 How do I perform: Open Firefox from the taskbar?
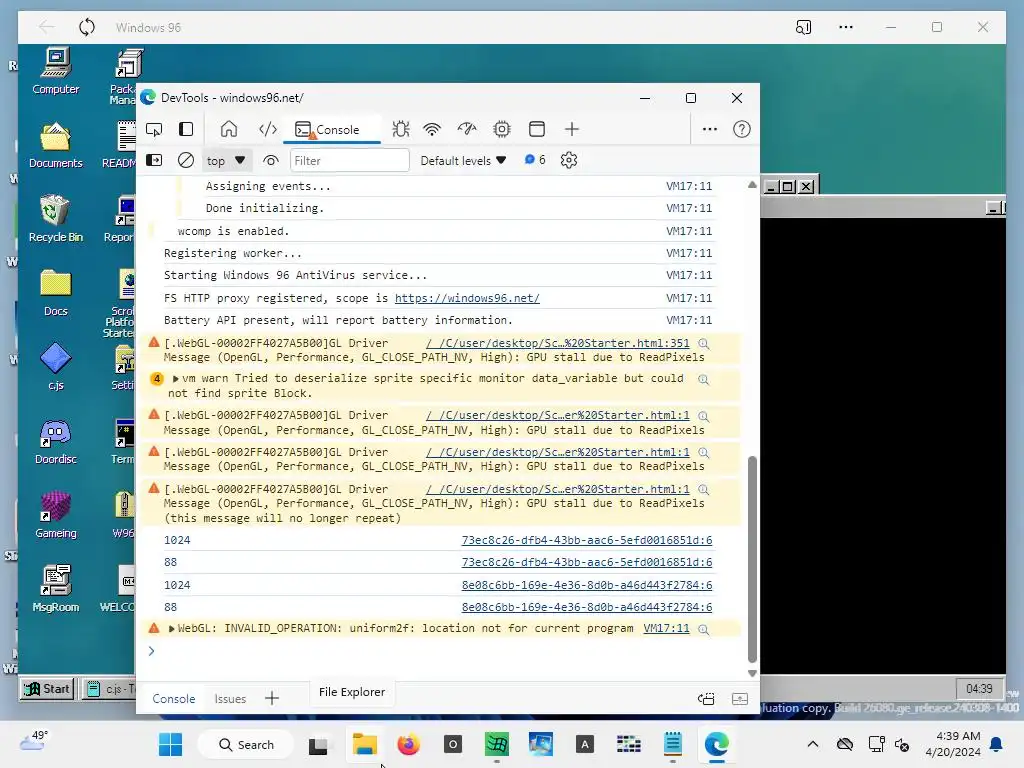408,744
